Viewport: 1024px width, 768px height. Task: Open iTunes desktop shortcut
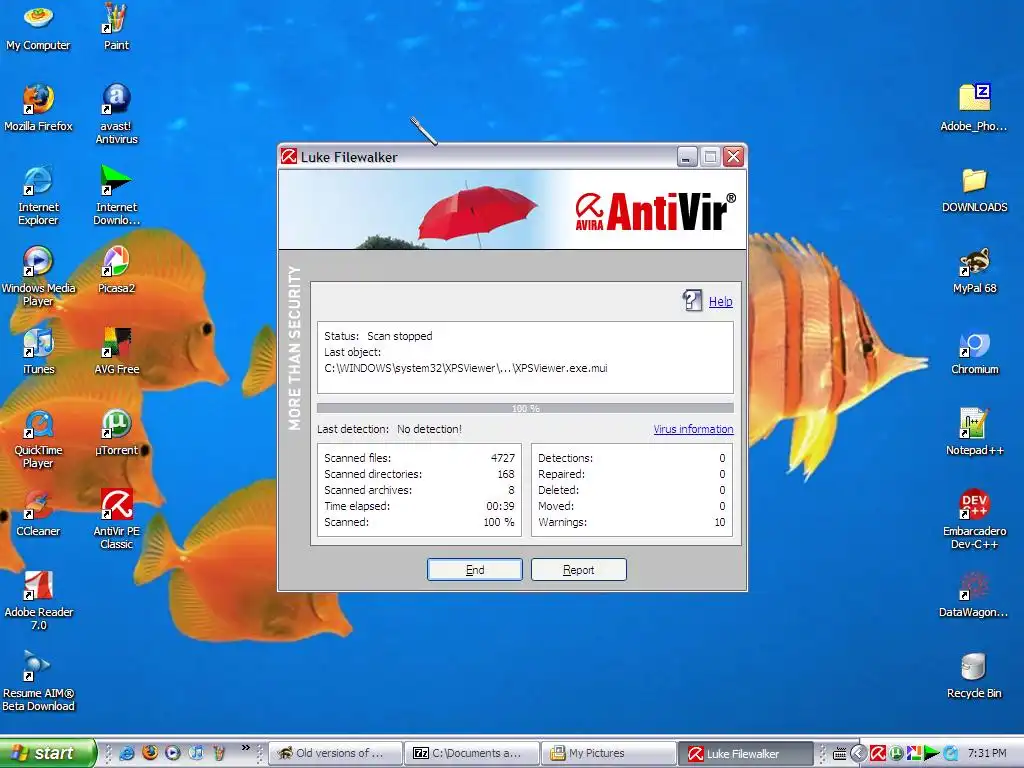click(38, 351)
